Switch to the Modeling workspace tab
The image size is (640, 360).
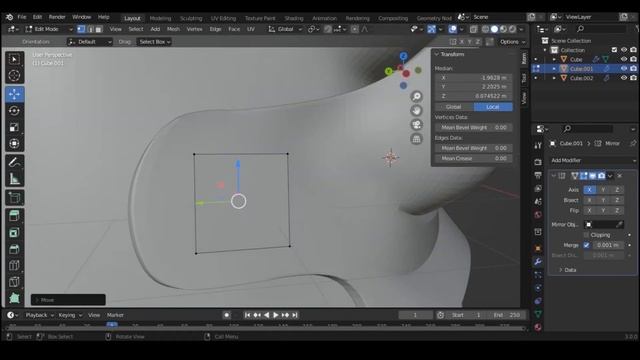pos(160,18)
